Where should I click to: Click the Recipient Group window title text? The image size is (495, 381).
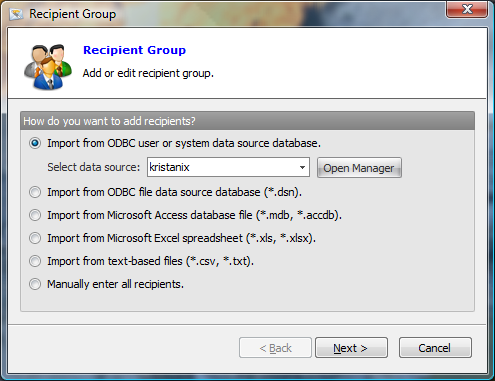73,14
